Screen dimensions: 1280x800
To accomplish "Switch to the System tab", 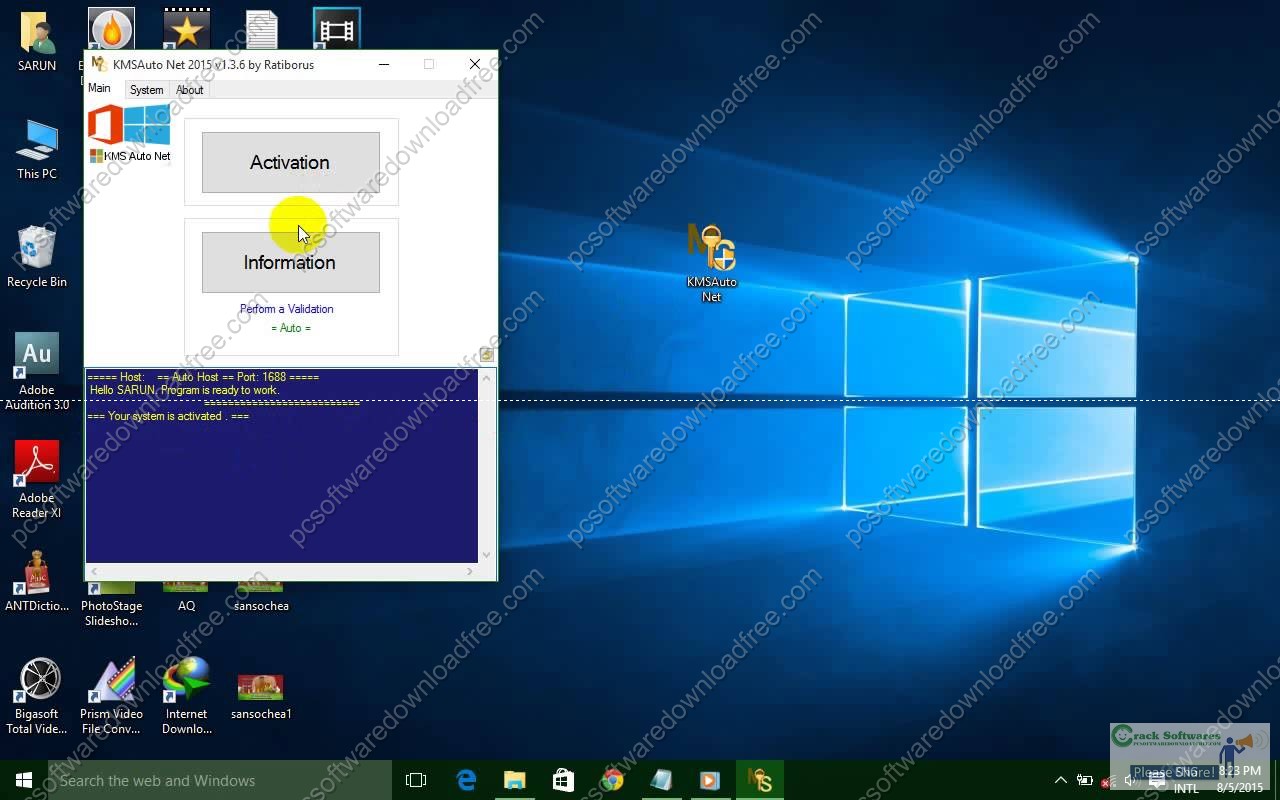I will (146, 90).
